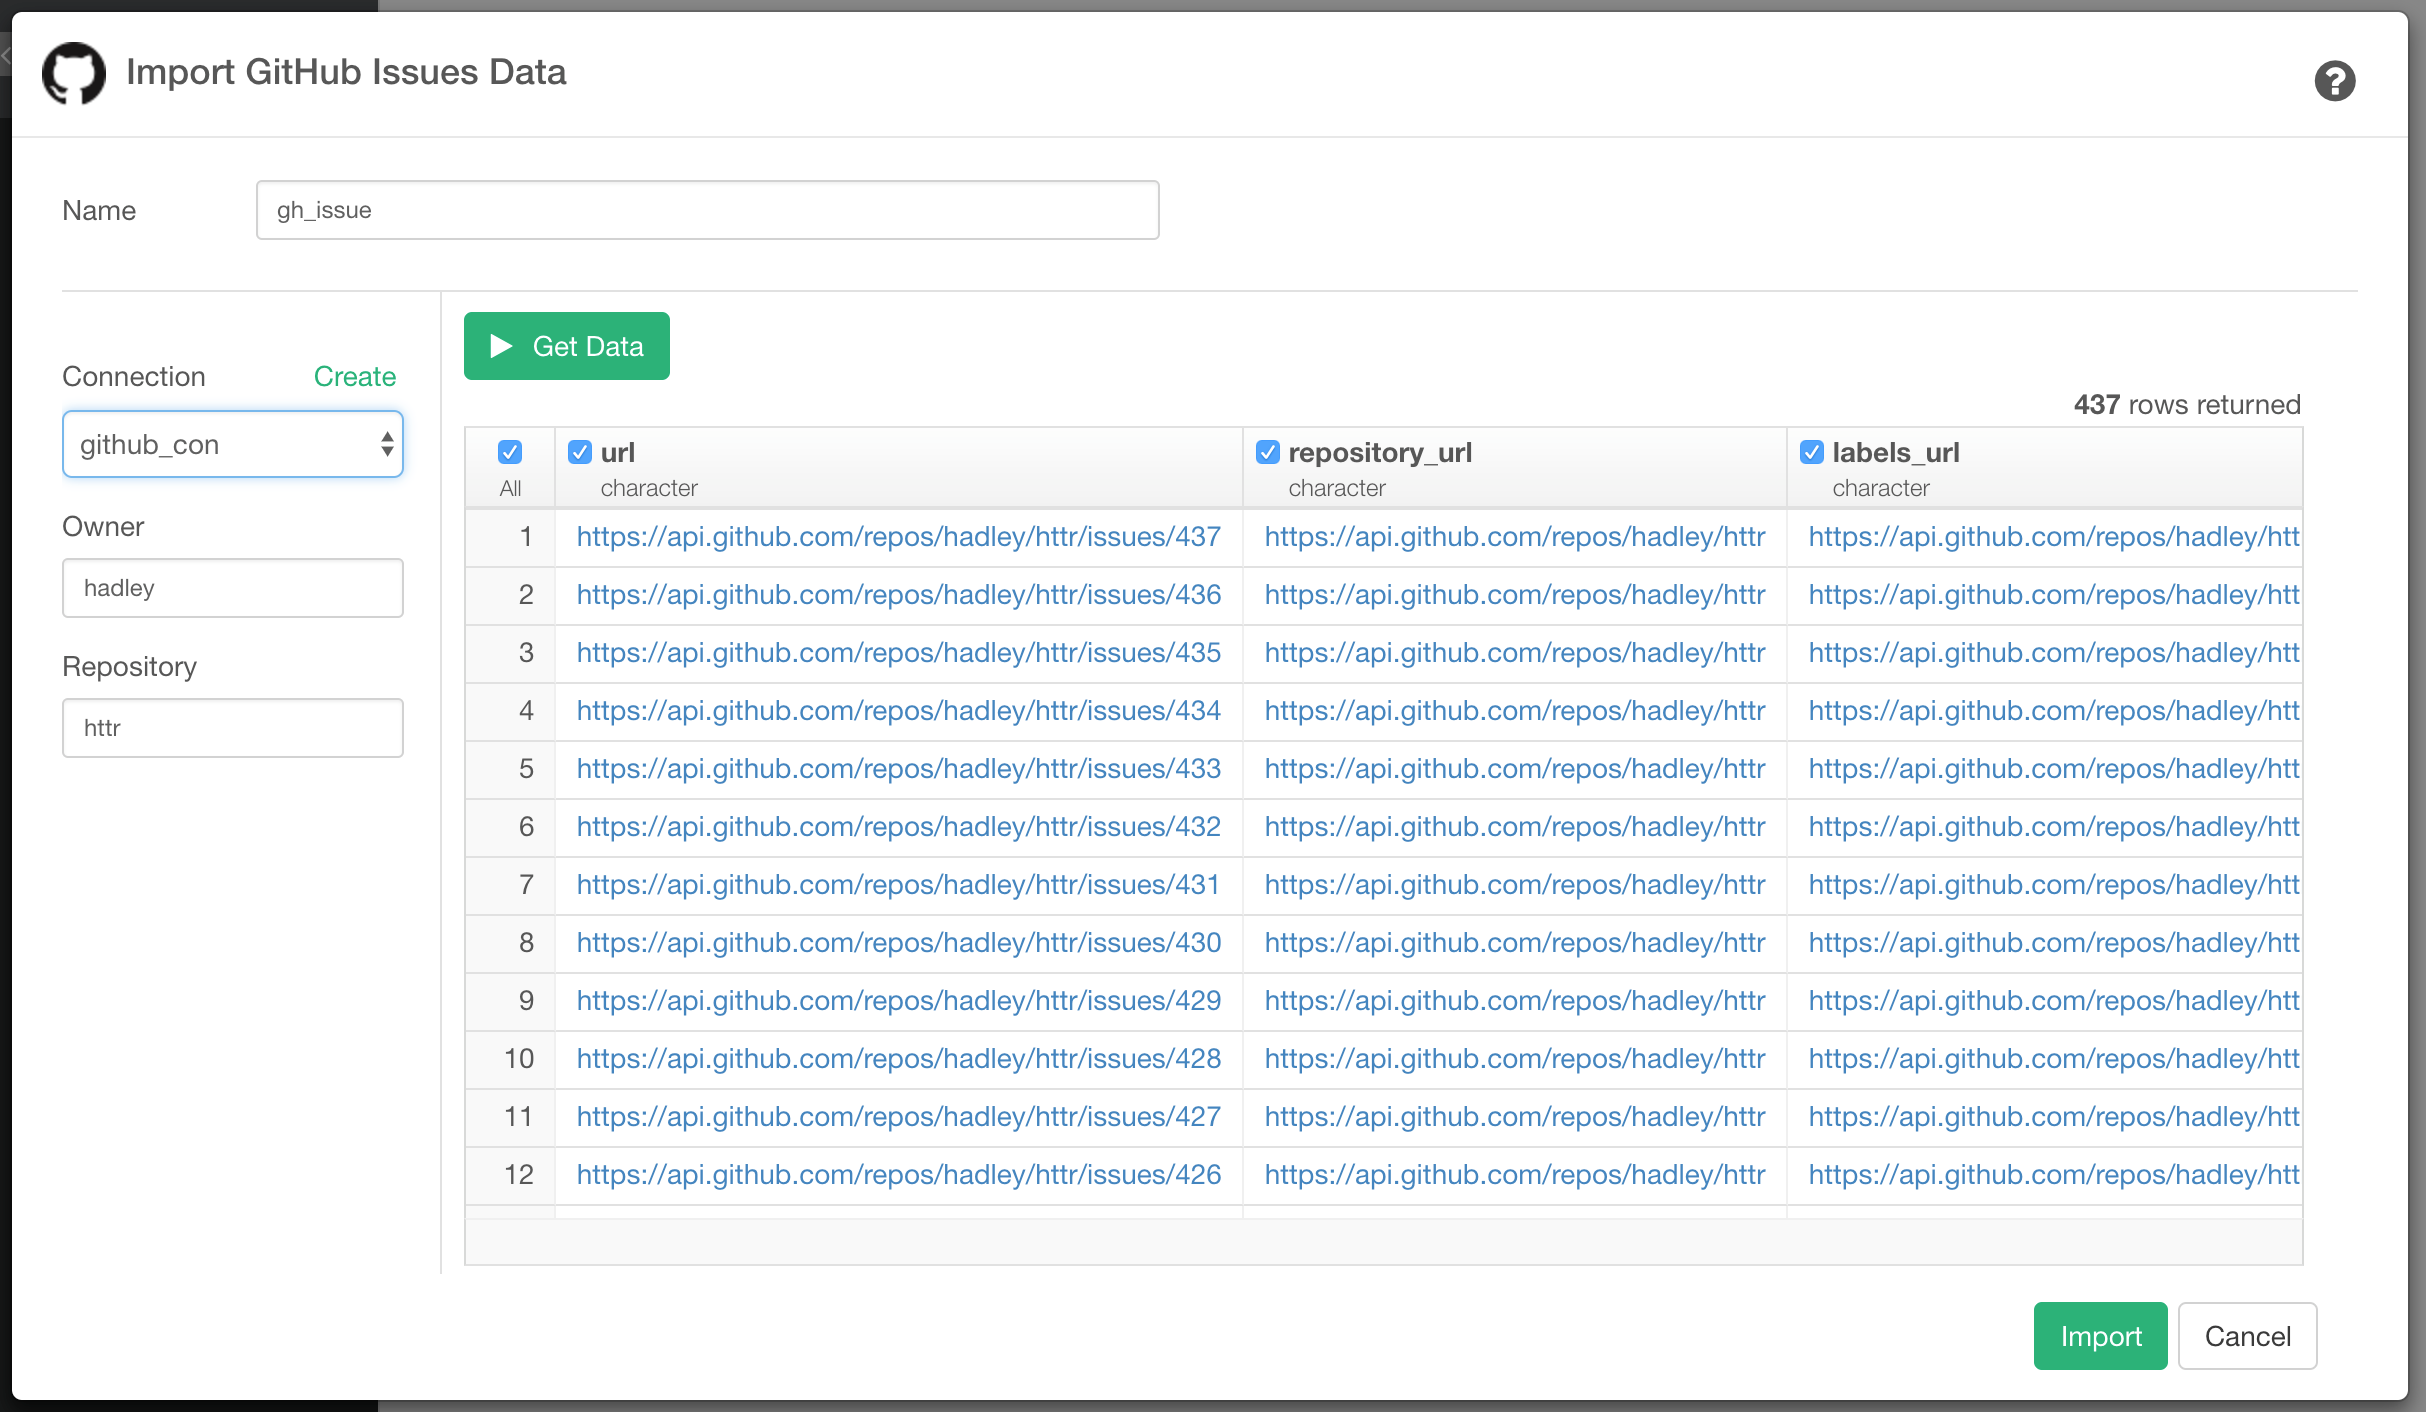
Task: Open the issues/437 url link
Action: point(899,537)
